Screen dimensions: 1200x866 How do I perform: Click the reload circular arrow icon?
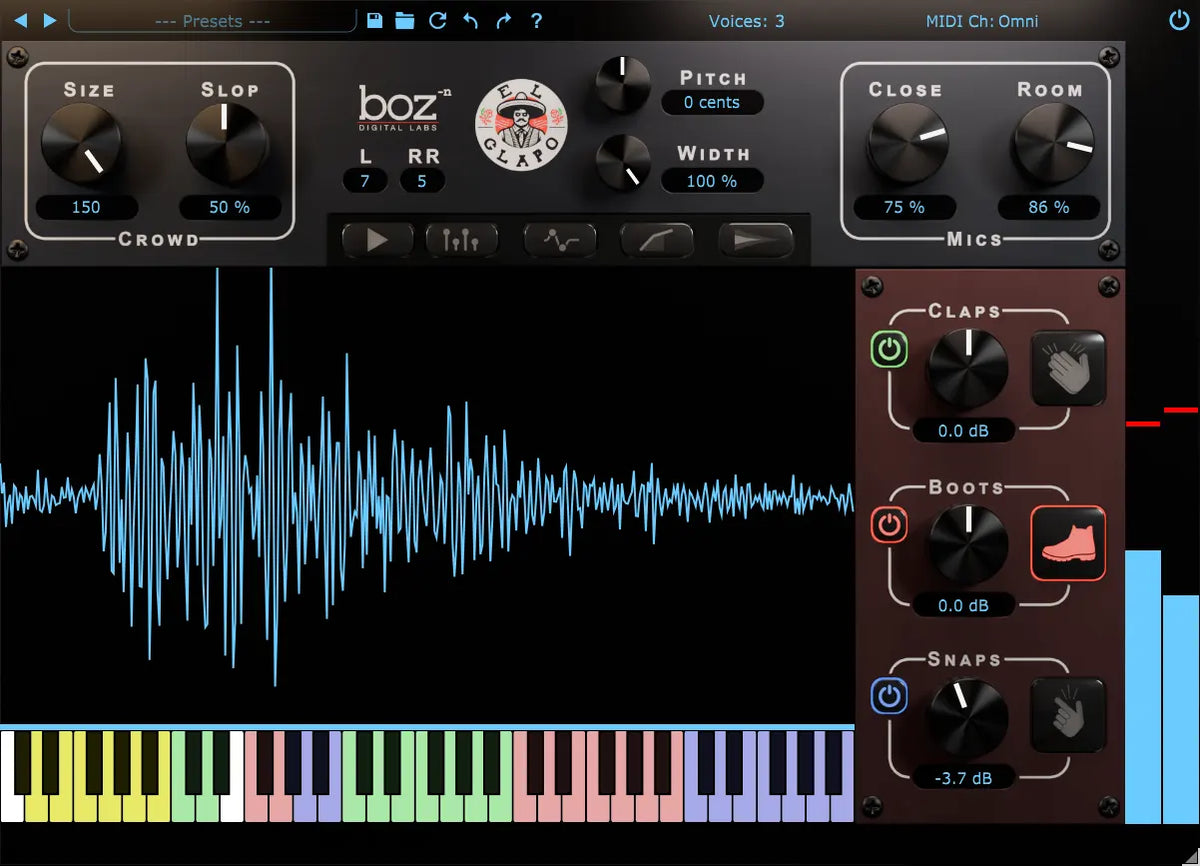click(x=437, y=21)
